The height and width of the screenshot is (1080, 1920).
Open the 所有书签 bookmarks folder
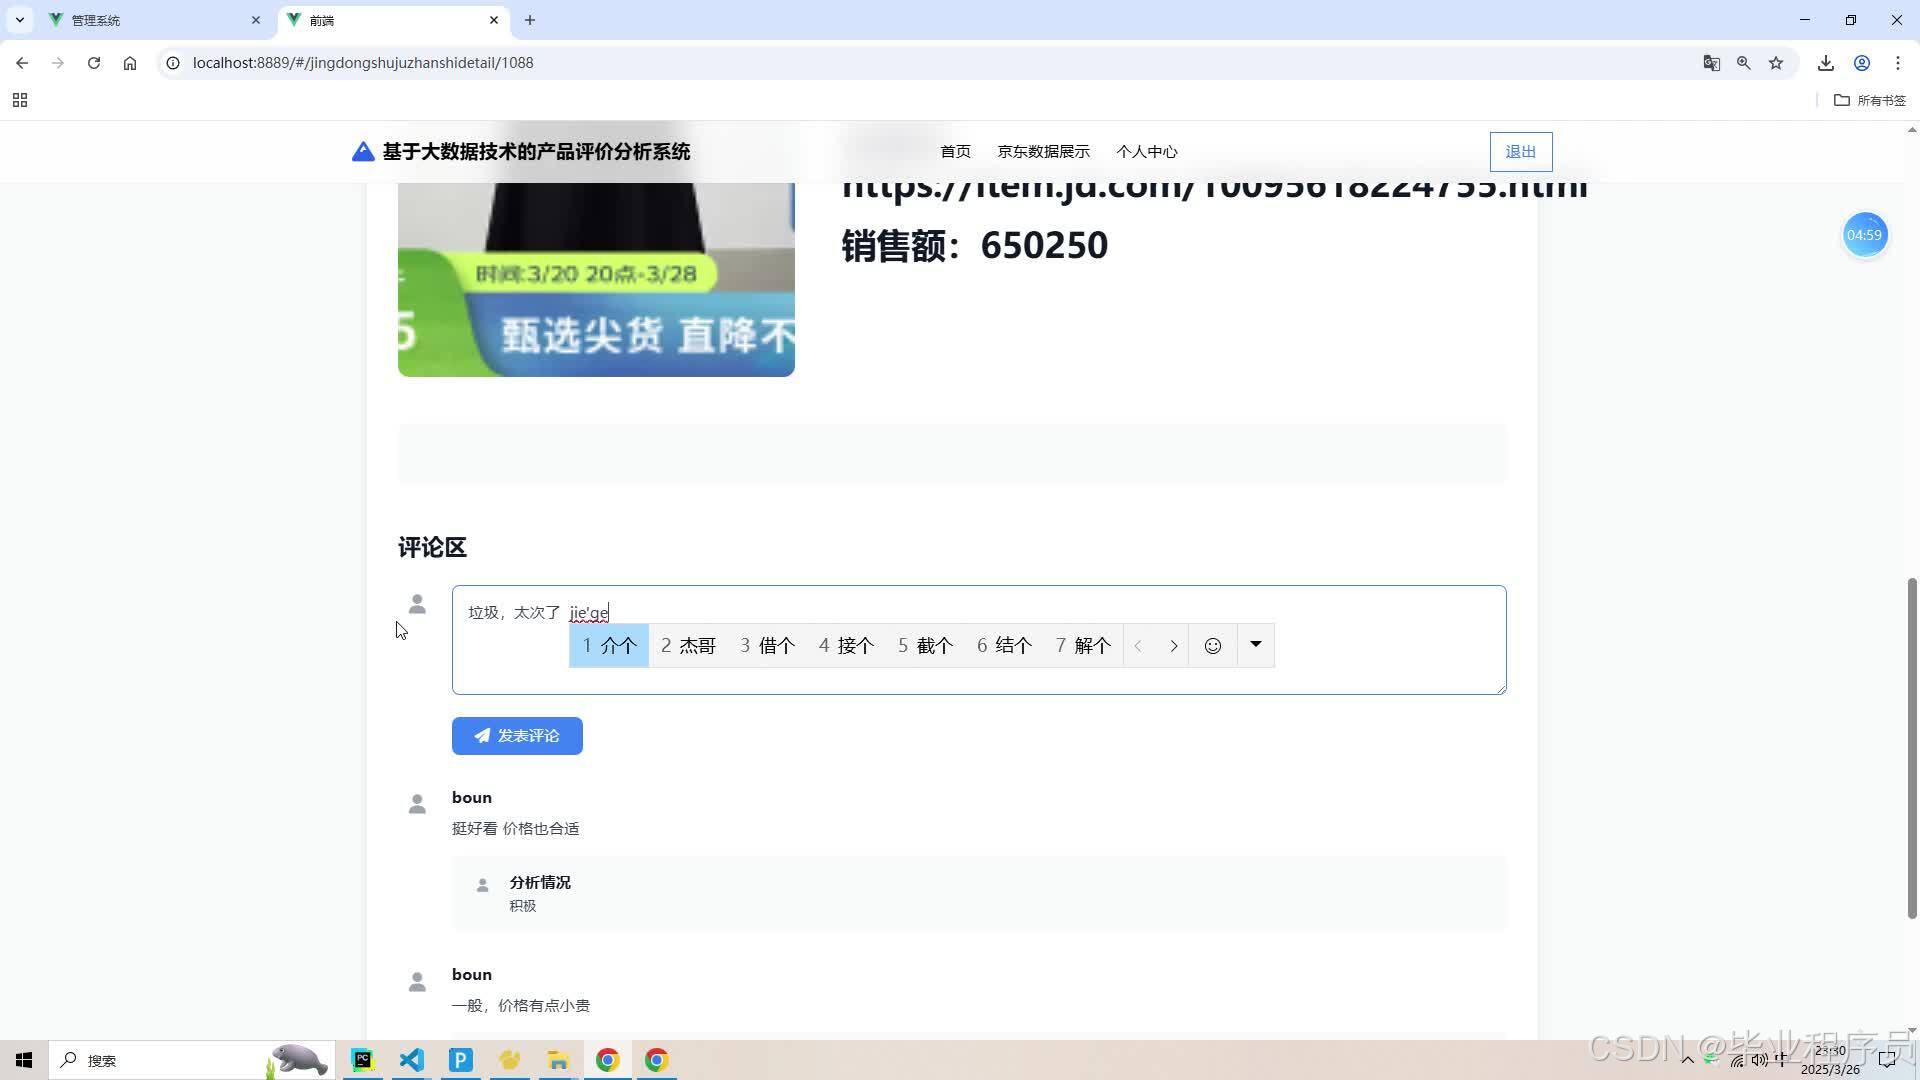[x=1870, y=100]
